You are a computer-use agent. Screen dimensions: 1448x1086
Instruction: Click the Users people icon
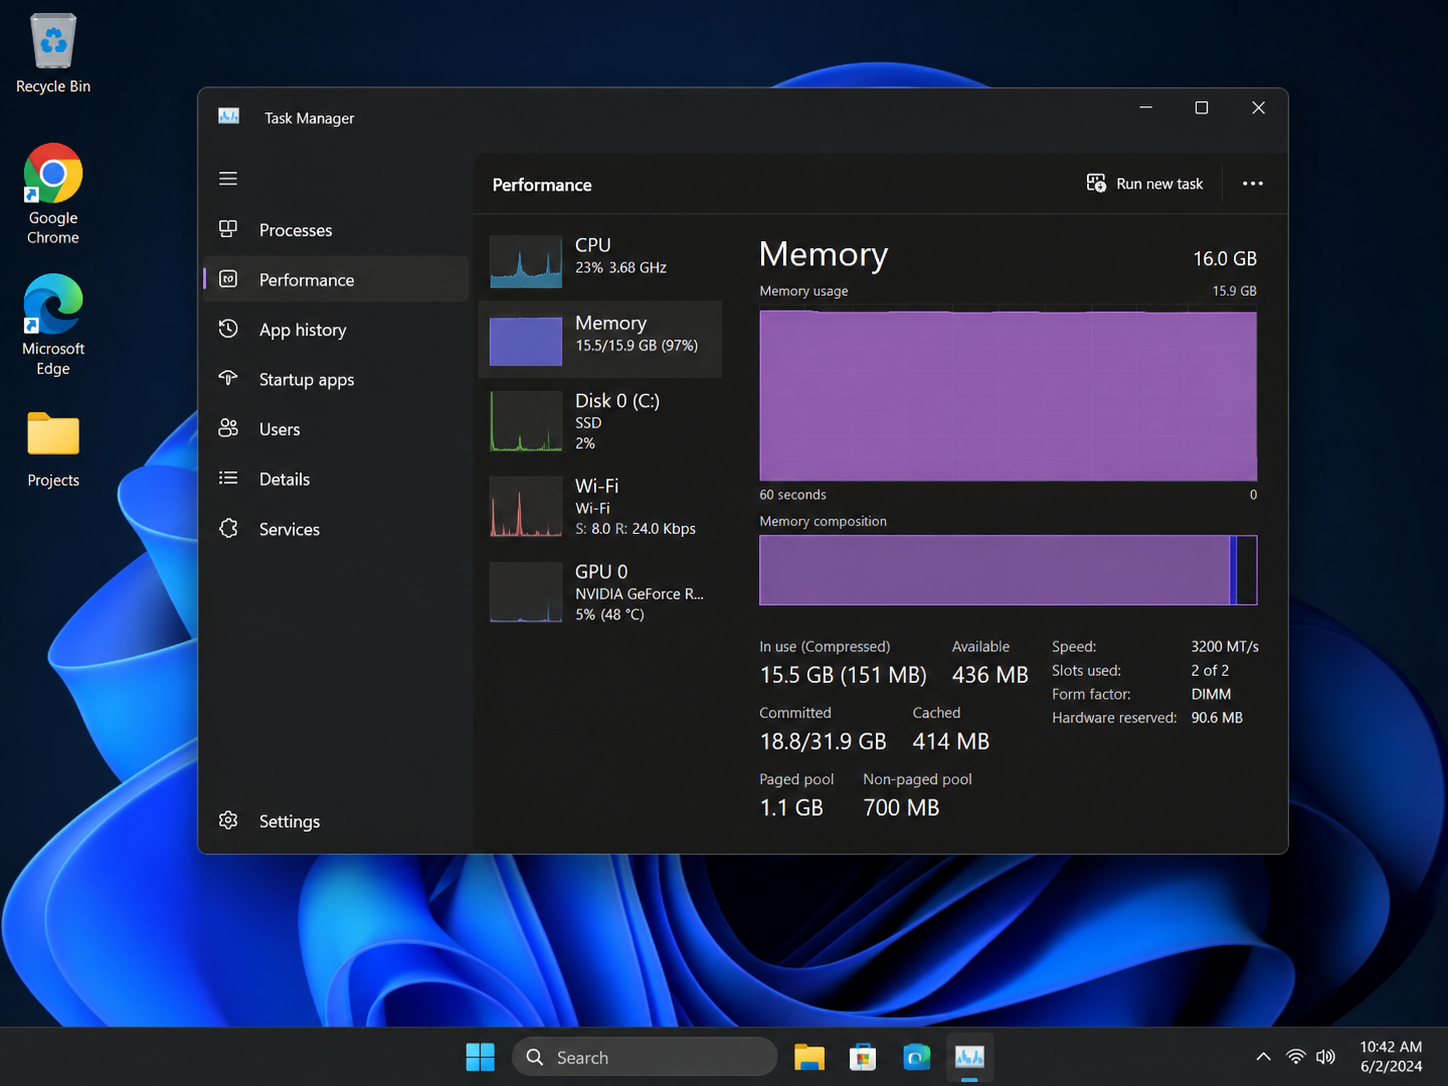click(228, 428)
